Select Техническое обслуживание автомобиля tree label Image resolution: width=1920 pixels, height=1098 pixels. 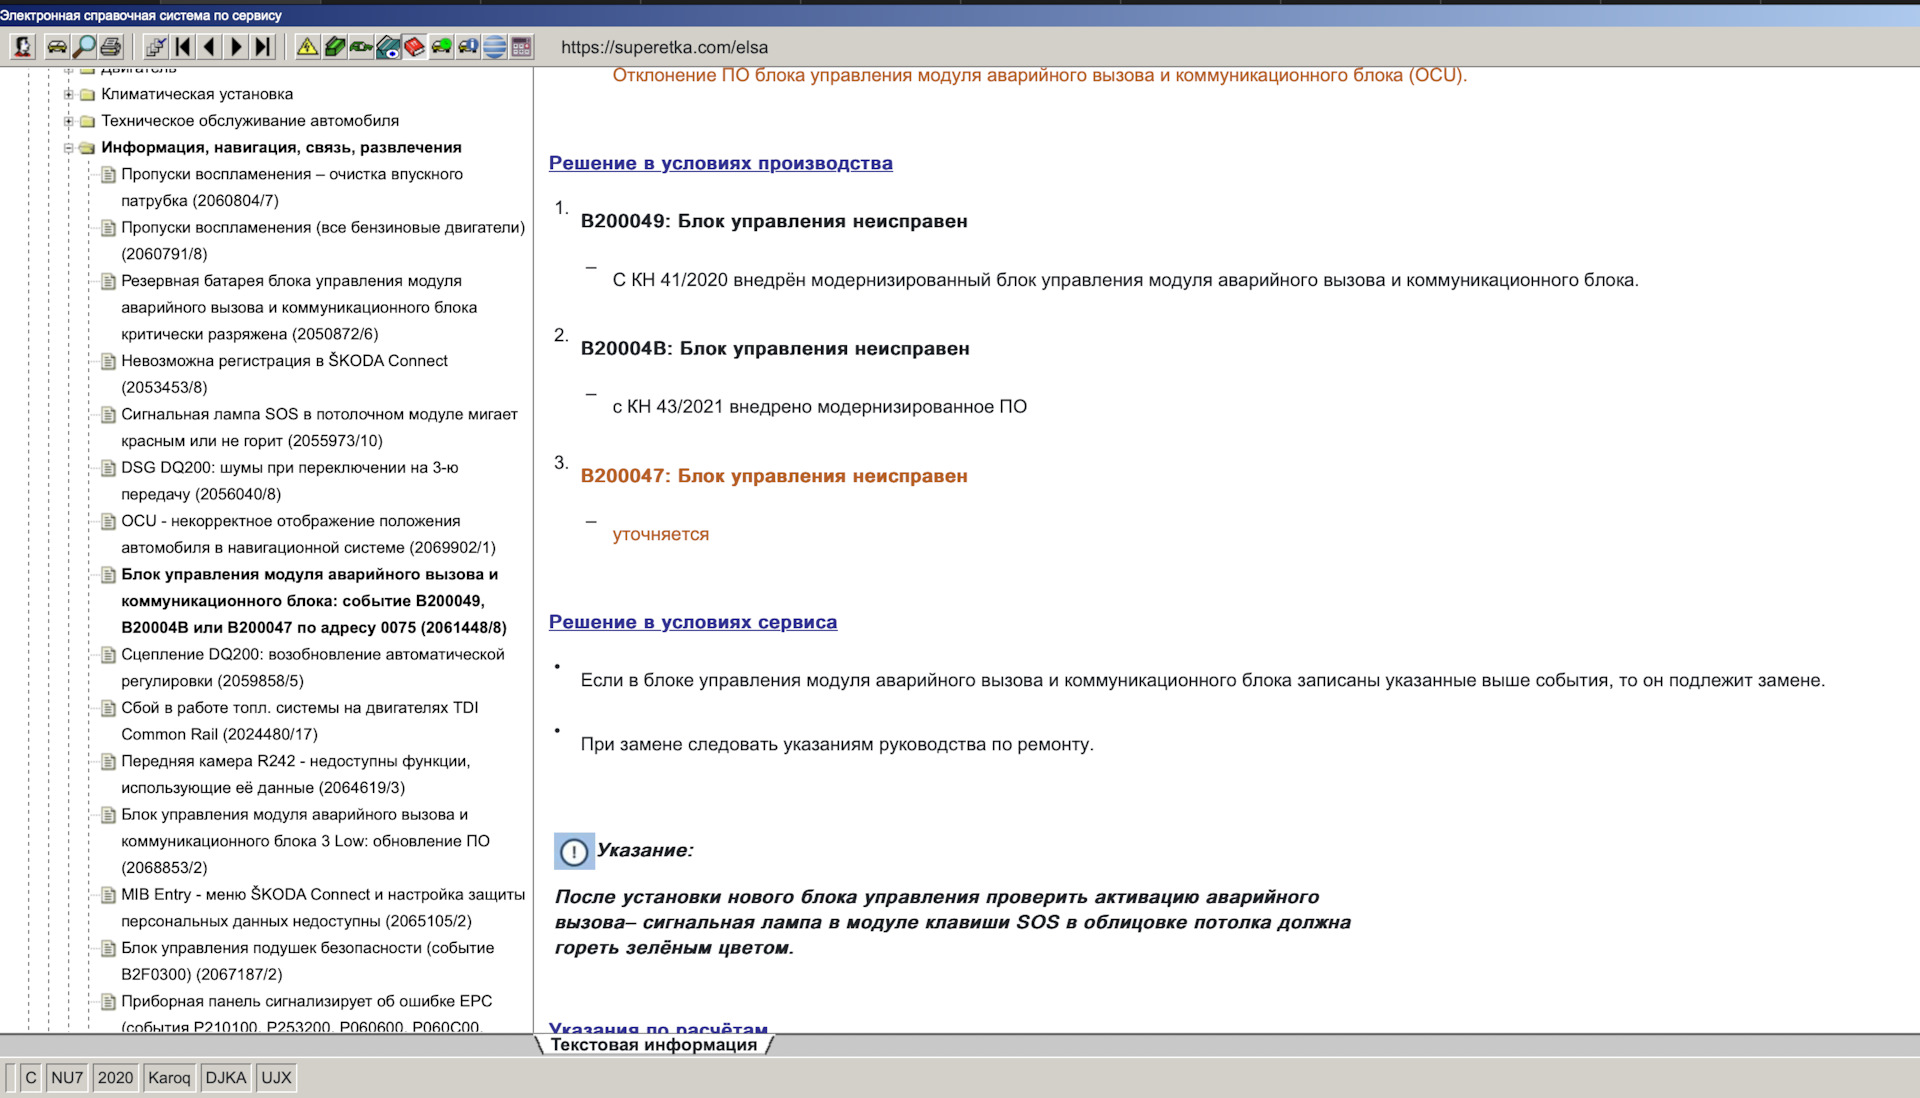point(250,121)
